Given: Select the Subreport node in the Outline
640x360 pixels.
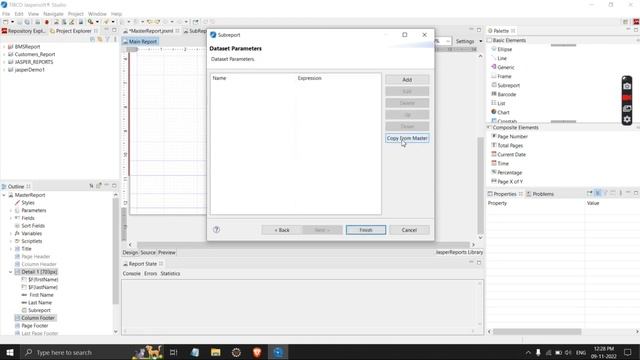Looking at the screenshot, I should [x=39, y=310].
